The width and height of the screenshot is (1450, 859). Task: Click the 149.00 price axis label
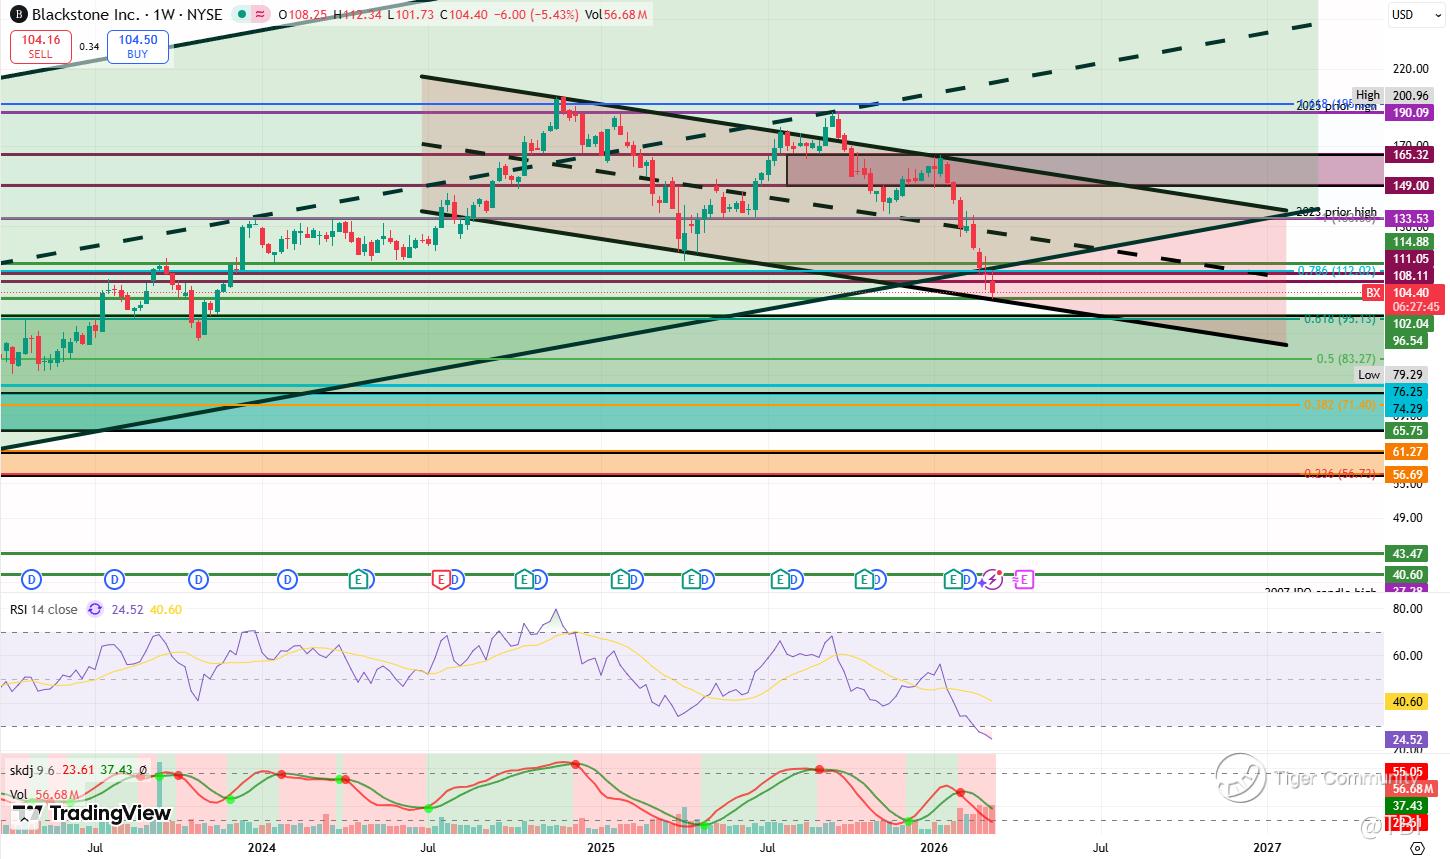pos(1409,185)
